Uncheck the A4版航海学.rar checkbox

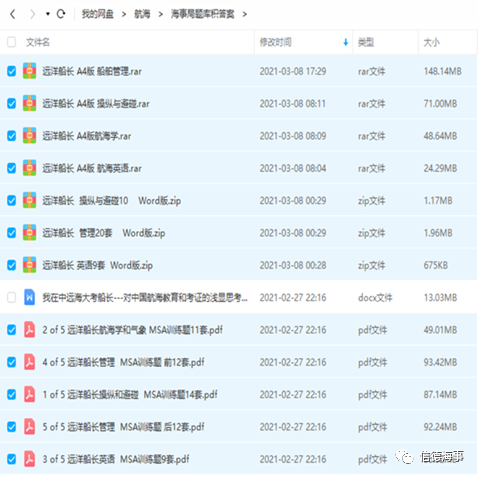(11, 136)
